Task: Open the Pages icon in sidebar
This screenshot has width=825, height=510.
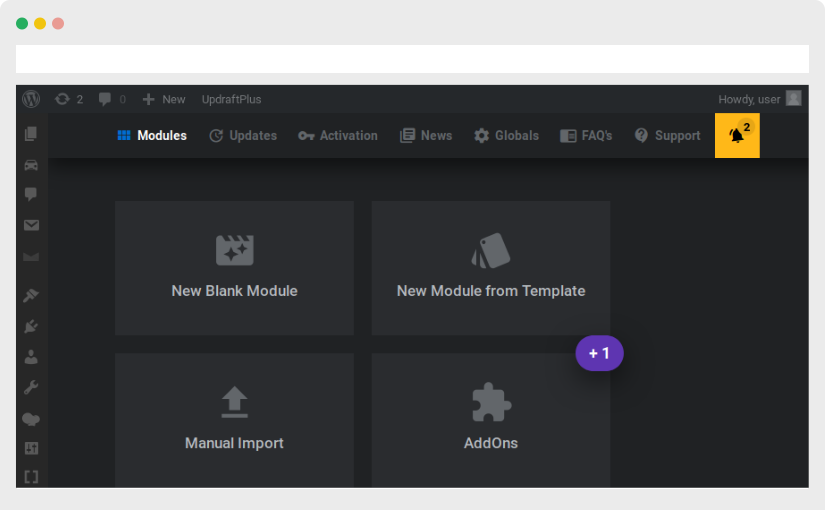Action: [x=31, y=134]
